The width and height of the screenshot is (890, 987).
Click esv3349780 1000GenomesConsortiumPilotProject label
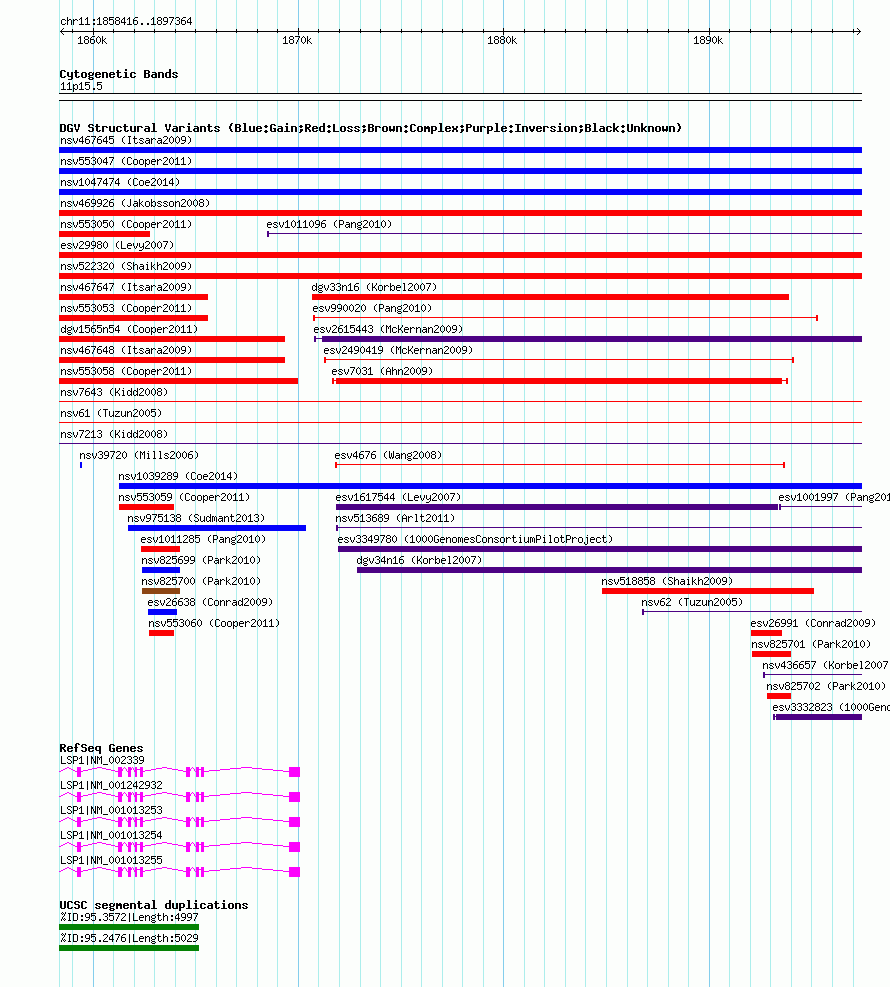tap(475, 539)
